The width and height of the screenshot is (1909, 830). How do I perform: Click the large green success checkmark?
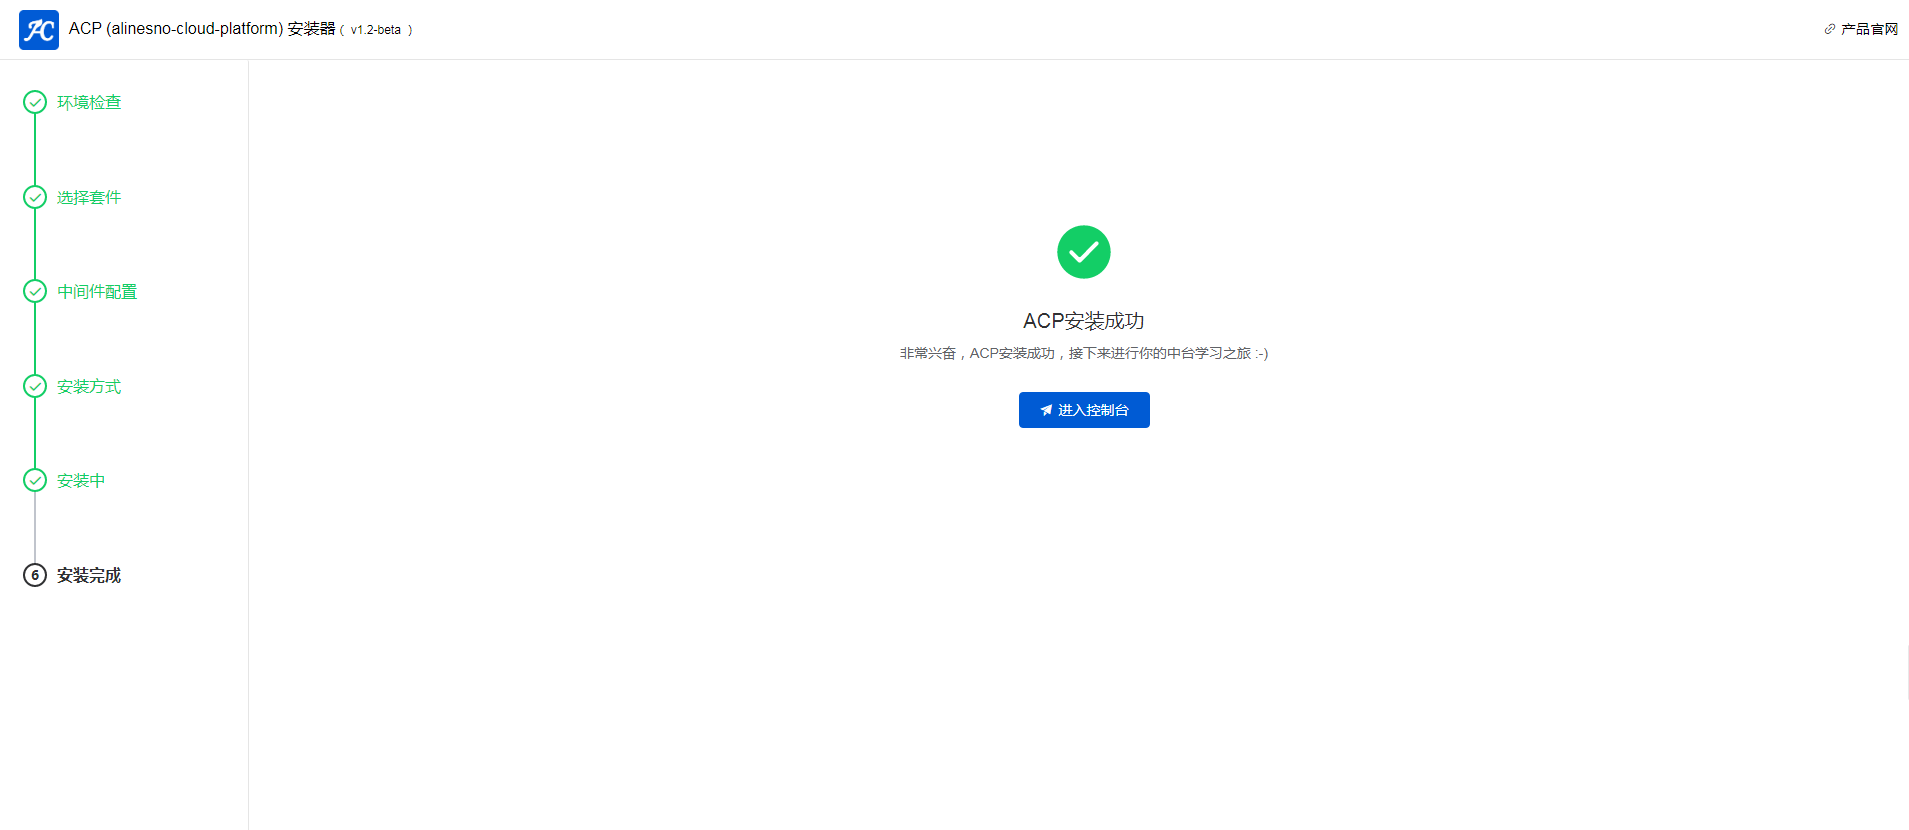point(1084,252)
